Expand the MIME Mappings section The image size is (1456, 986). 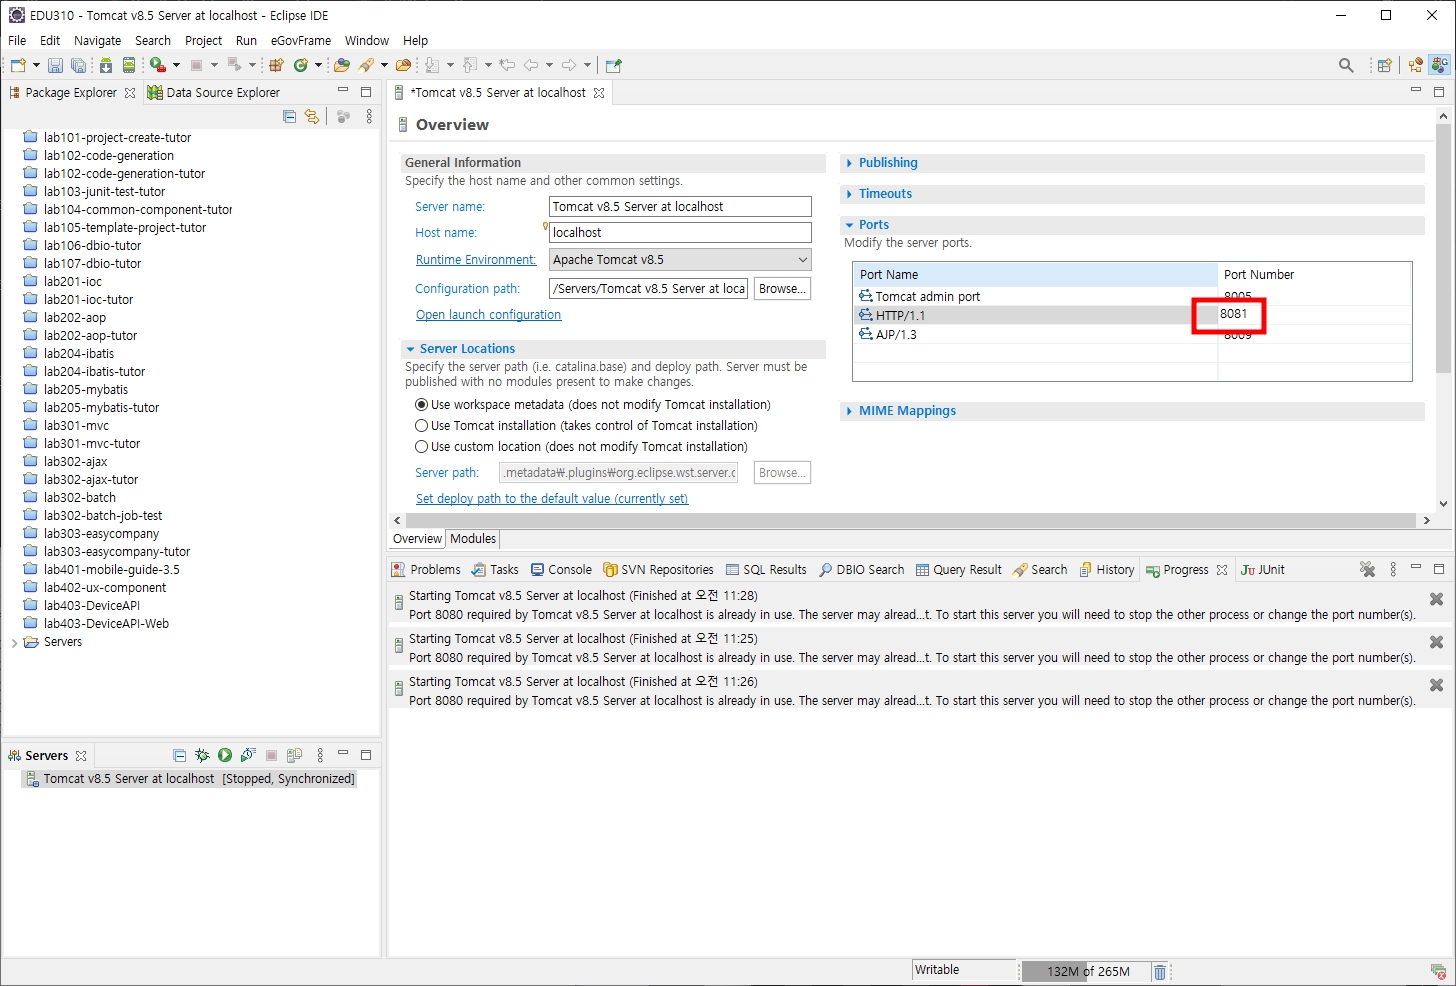tap(850, 411)
